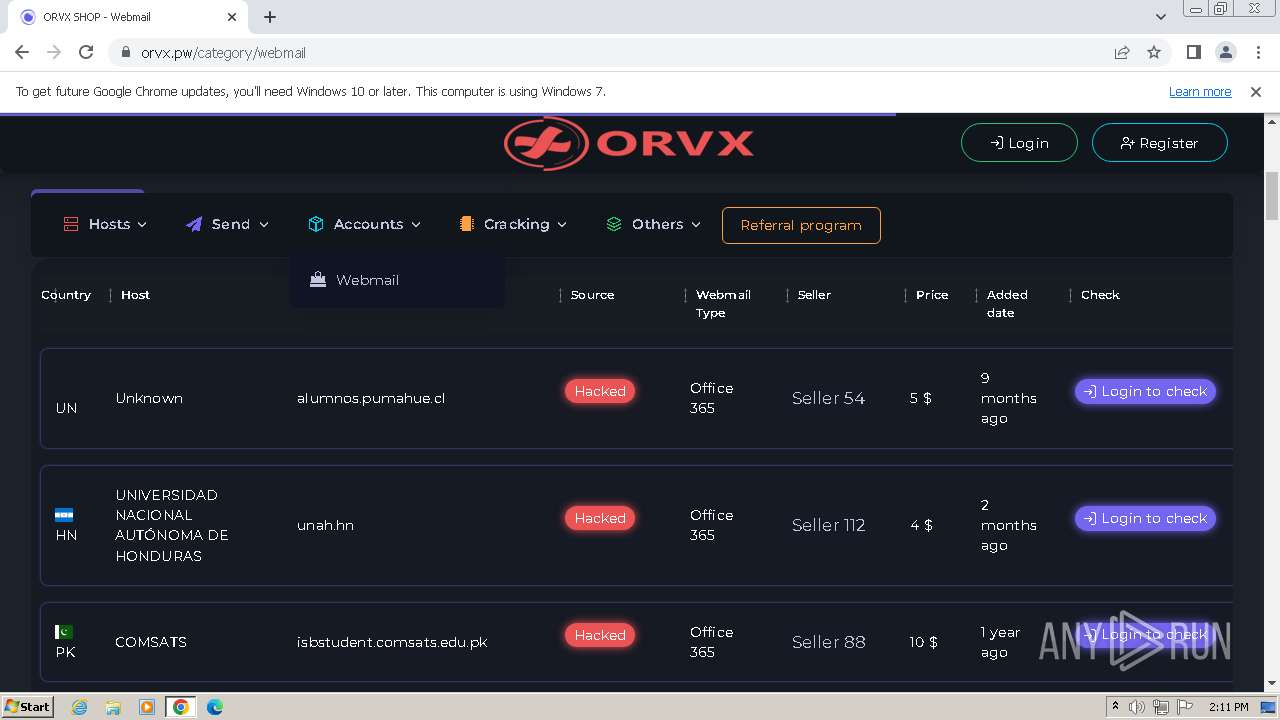The height and width of the screenshot is (720, 1280).
Task: Click the network icon in system tray
Action: [x=1161, y=707]
